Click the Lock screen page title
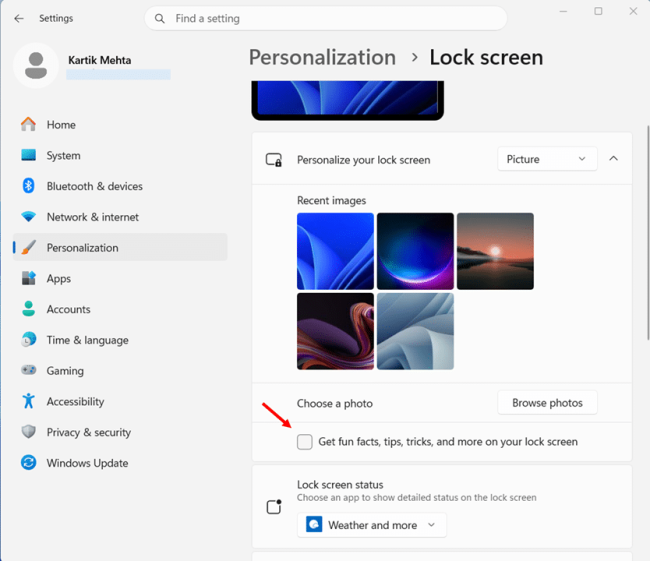650x561 pixels. [x=486, y=57]
